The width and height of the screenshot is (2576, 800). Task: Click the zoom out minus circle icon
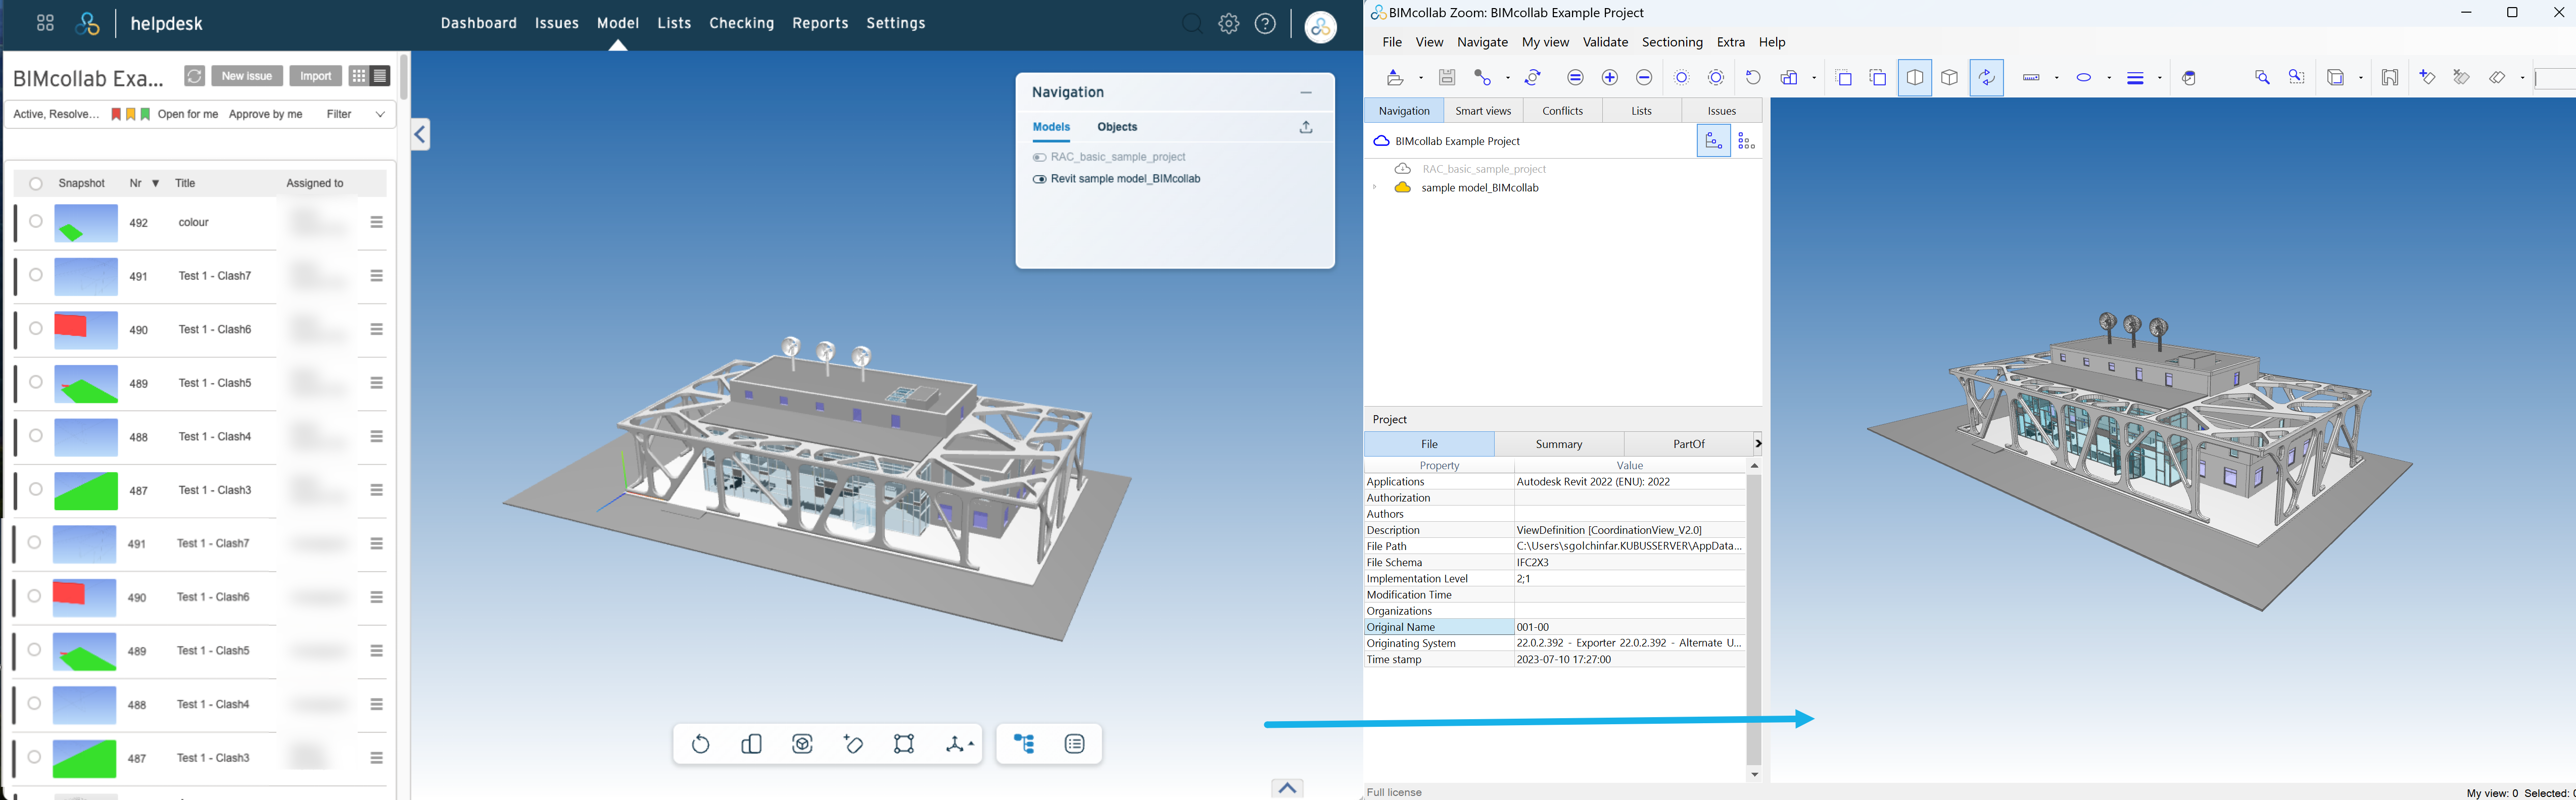(1644, 77)
